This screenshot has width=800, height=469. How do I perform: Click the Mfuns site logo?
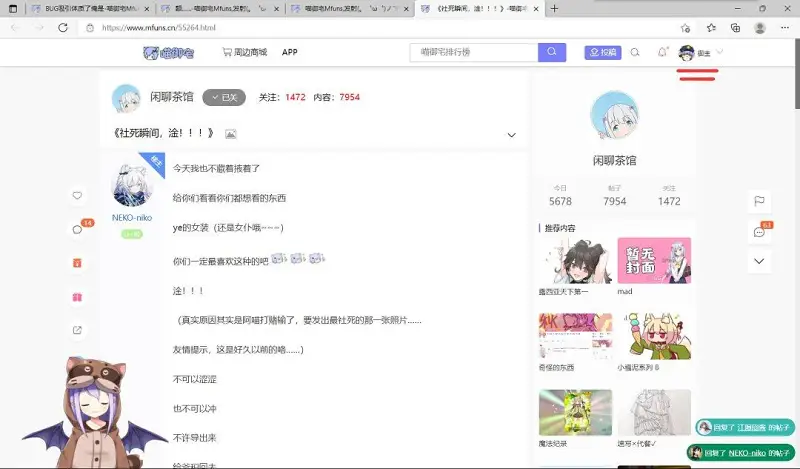pyautogui.click(x=168, y=53)
